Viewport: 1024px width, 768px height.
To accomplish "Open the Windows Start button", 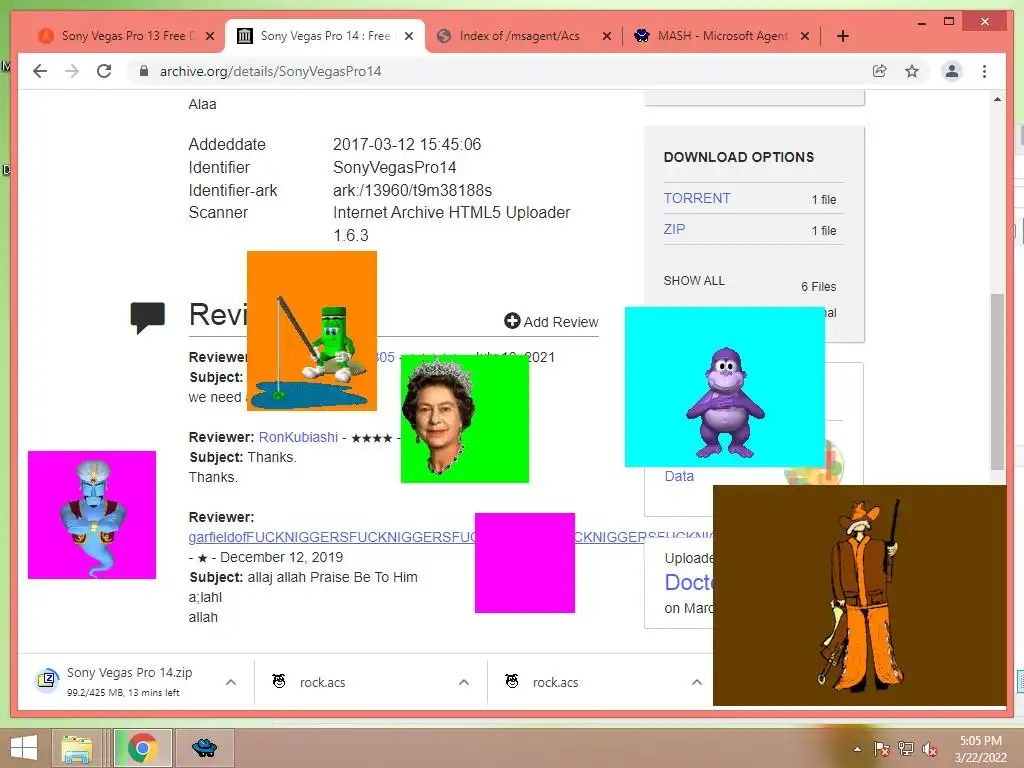I will pyautogui.click(x=24, y=748).
